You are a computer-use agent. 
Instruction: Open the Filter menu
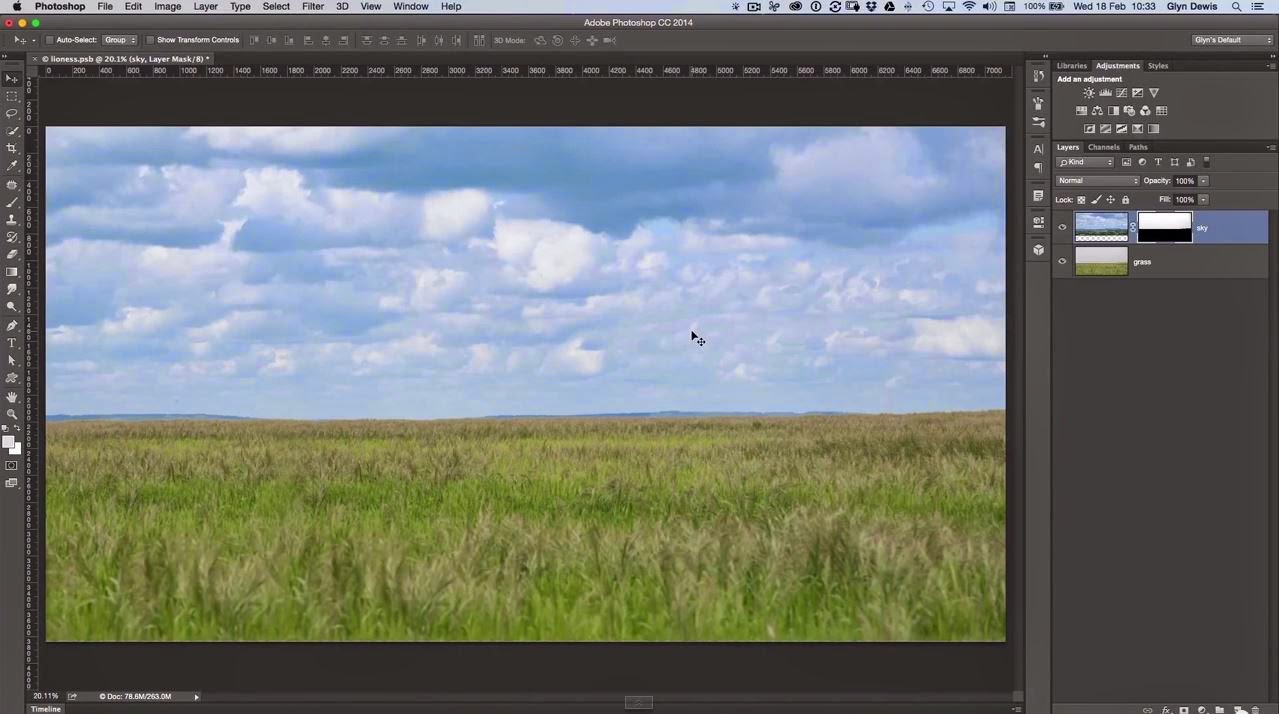pyautogui.click(x=312, y=7)
